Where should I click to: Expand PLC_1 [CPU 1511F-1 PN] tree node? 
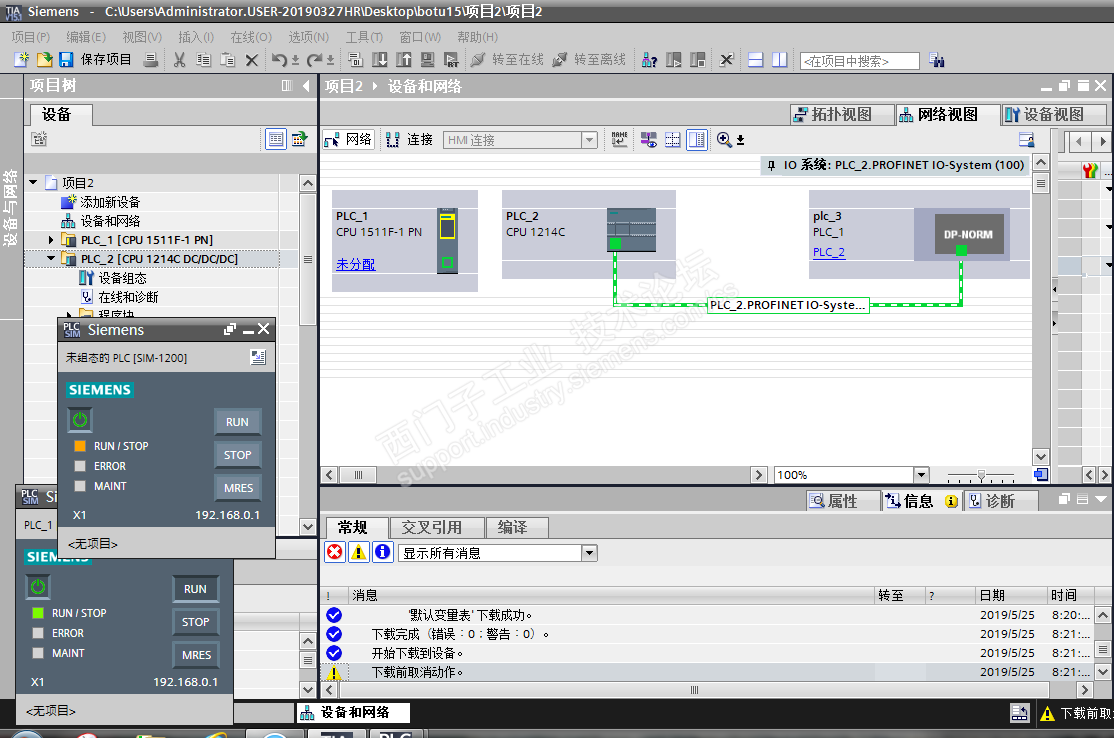click(50, 240)
